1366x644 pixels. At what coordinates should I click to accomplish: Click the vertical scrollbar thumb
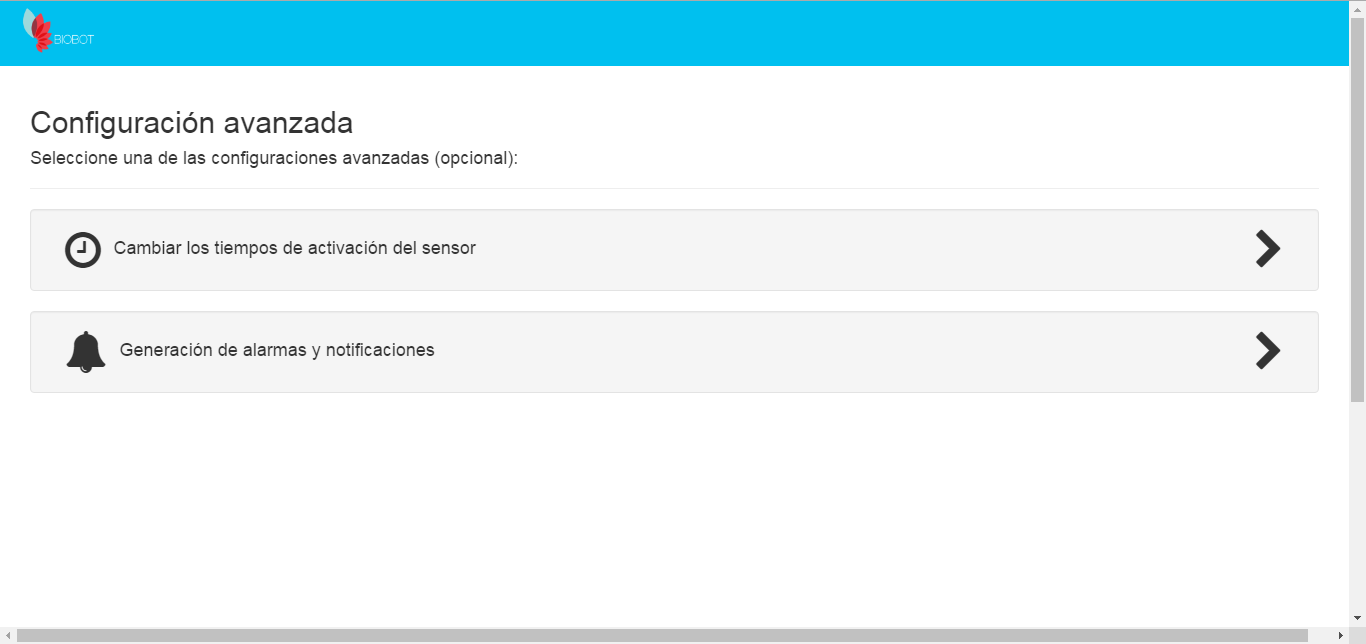[x=1357, y=200]
